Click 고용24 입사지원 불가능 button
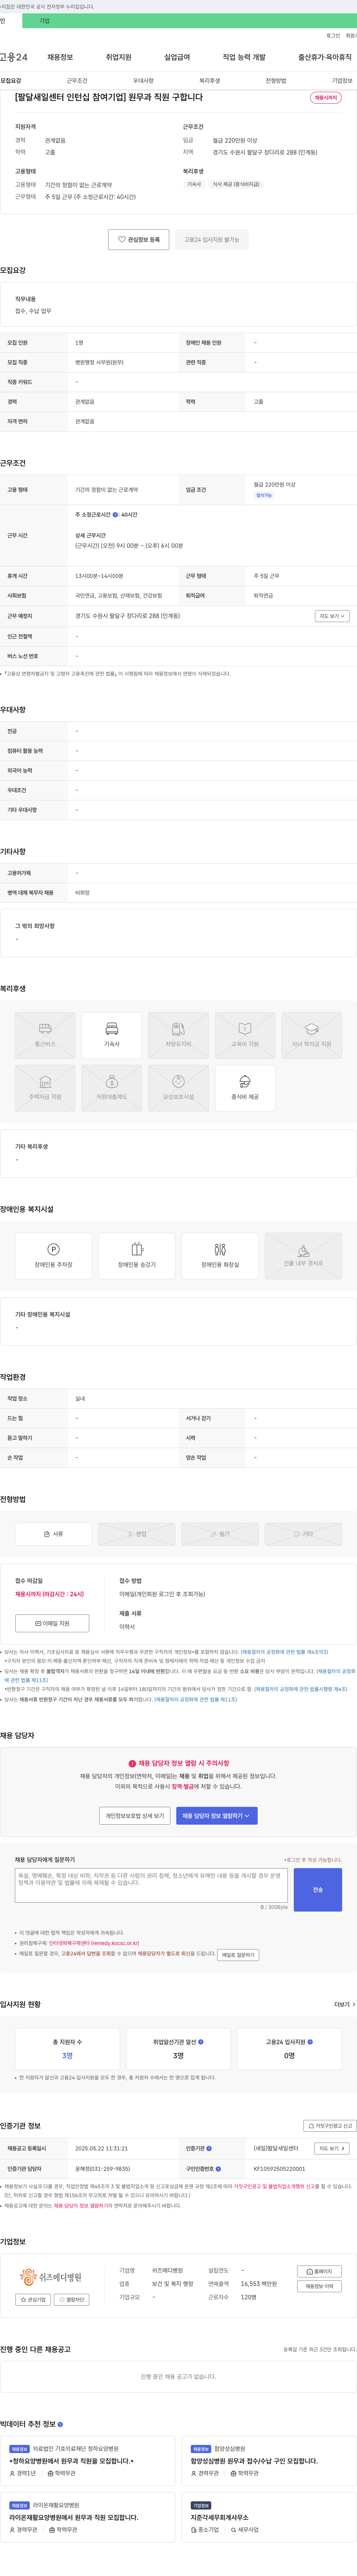357x2576 pixels. click(x=212, y=240)
